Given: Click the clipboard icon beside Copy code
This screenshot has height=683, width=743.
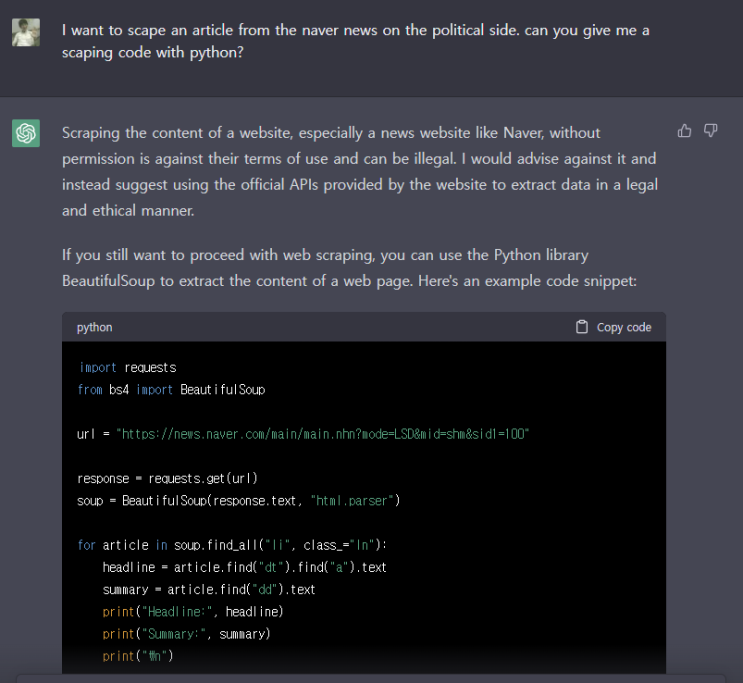Looking at the screenshot, I should coord(582,327).
